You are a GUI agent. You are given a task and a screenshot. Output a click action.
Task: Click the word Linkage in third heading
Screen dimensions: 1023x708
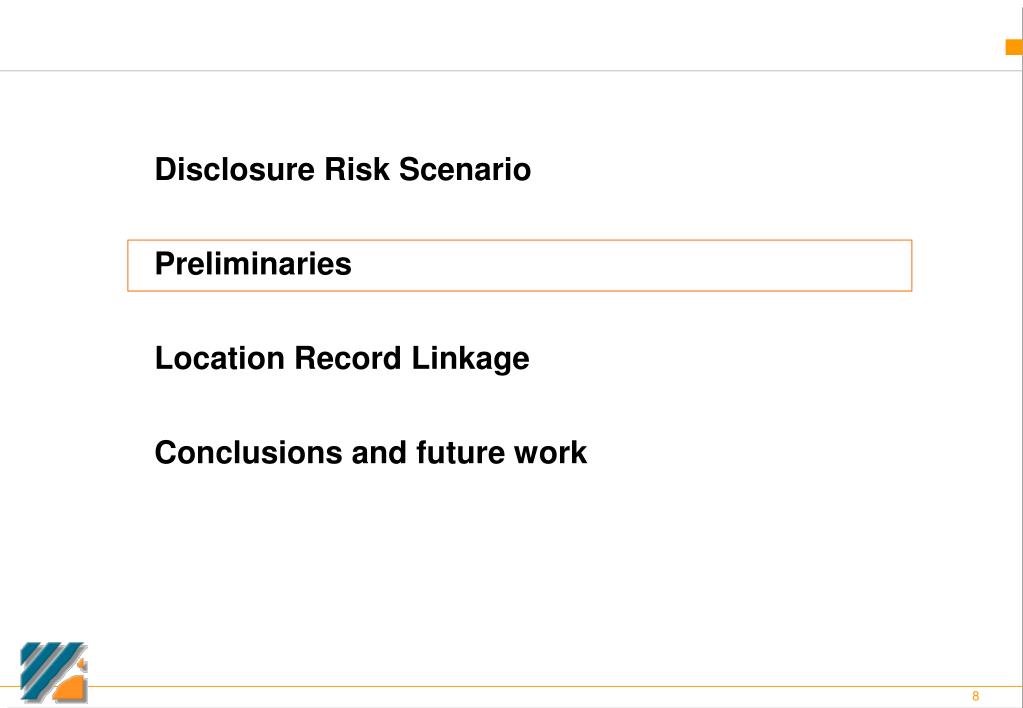coord(470,359)
